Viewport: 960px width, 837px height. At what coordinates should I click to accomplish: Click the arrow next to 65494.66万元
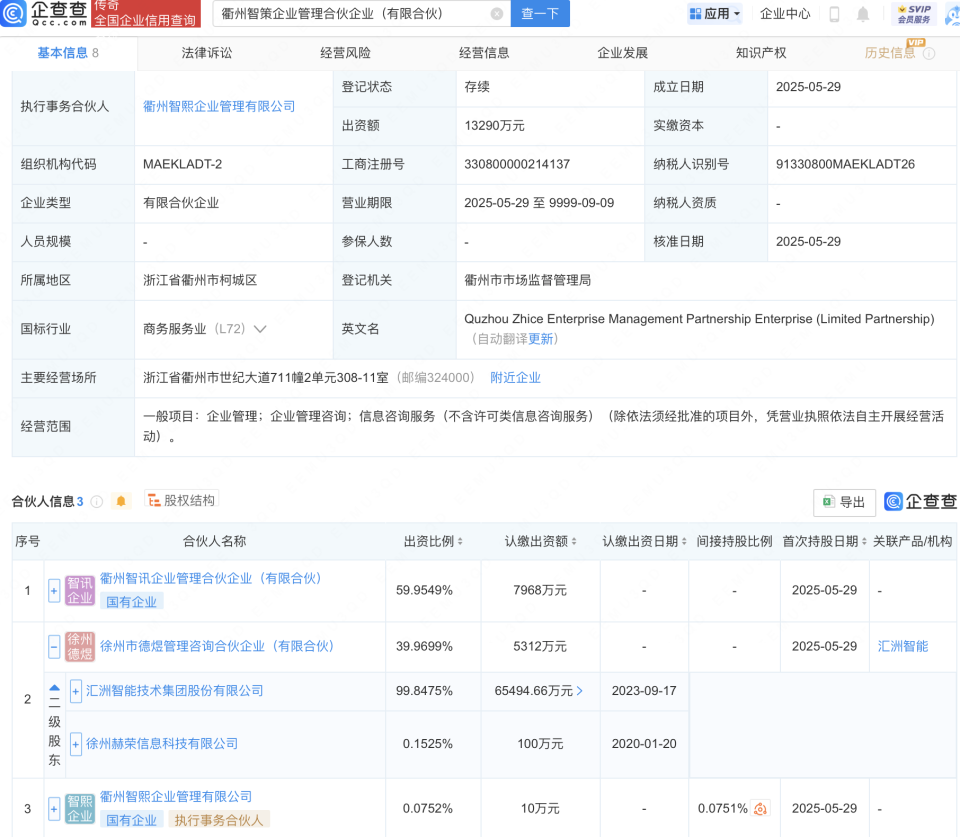coord(580,691)
